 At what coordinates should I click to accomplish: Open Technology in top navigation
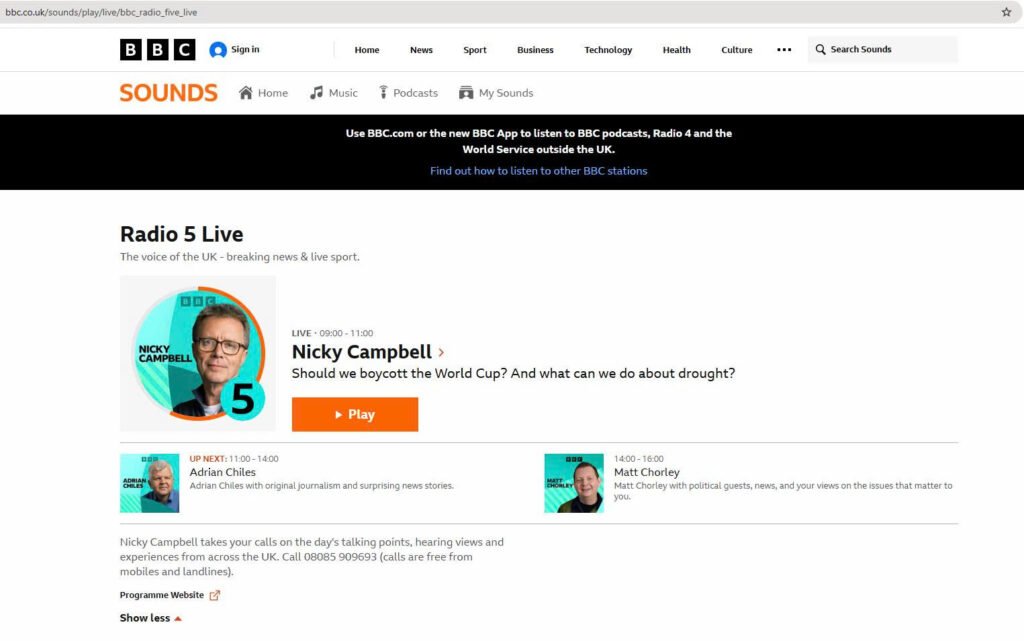pyautogui.click(x=608, y=50)
